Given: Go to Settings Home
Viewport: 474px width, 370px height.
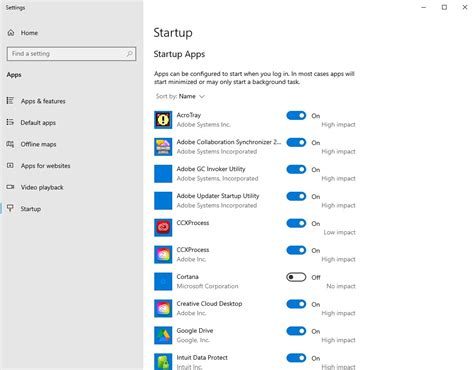Looking at the screenshot, I should (29, 33).
